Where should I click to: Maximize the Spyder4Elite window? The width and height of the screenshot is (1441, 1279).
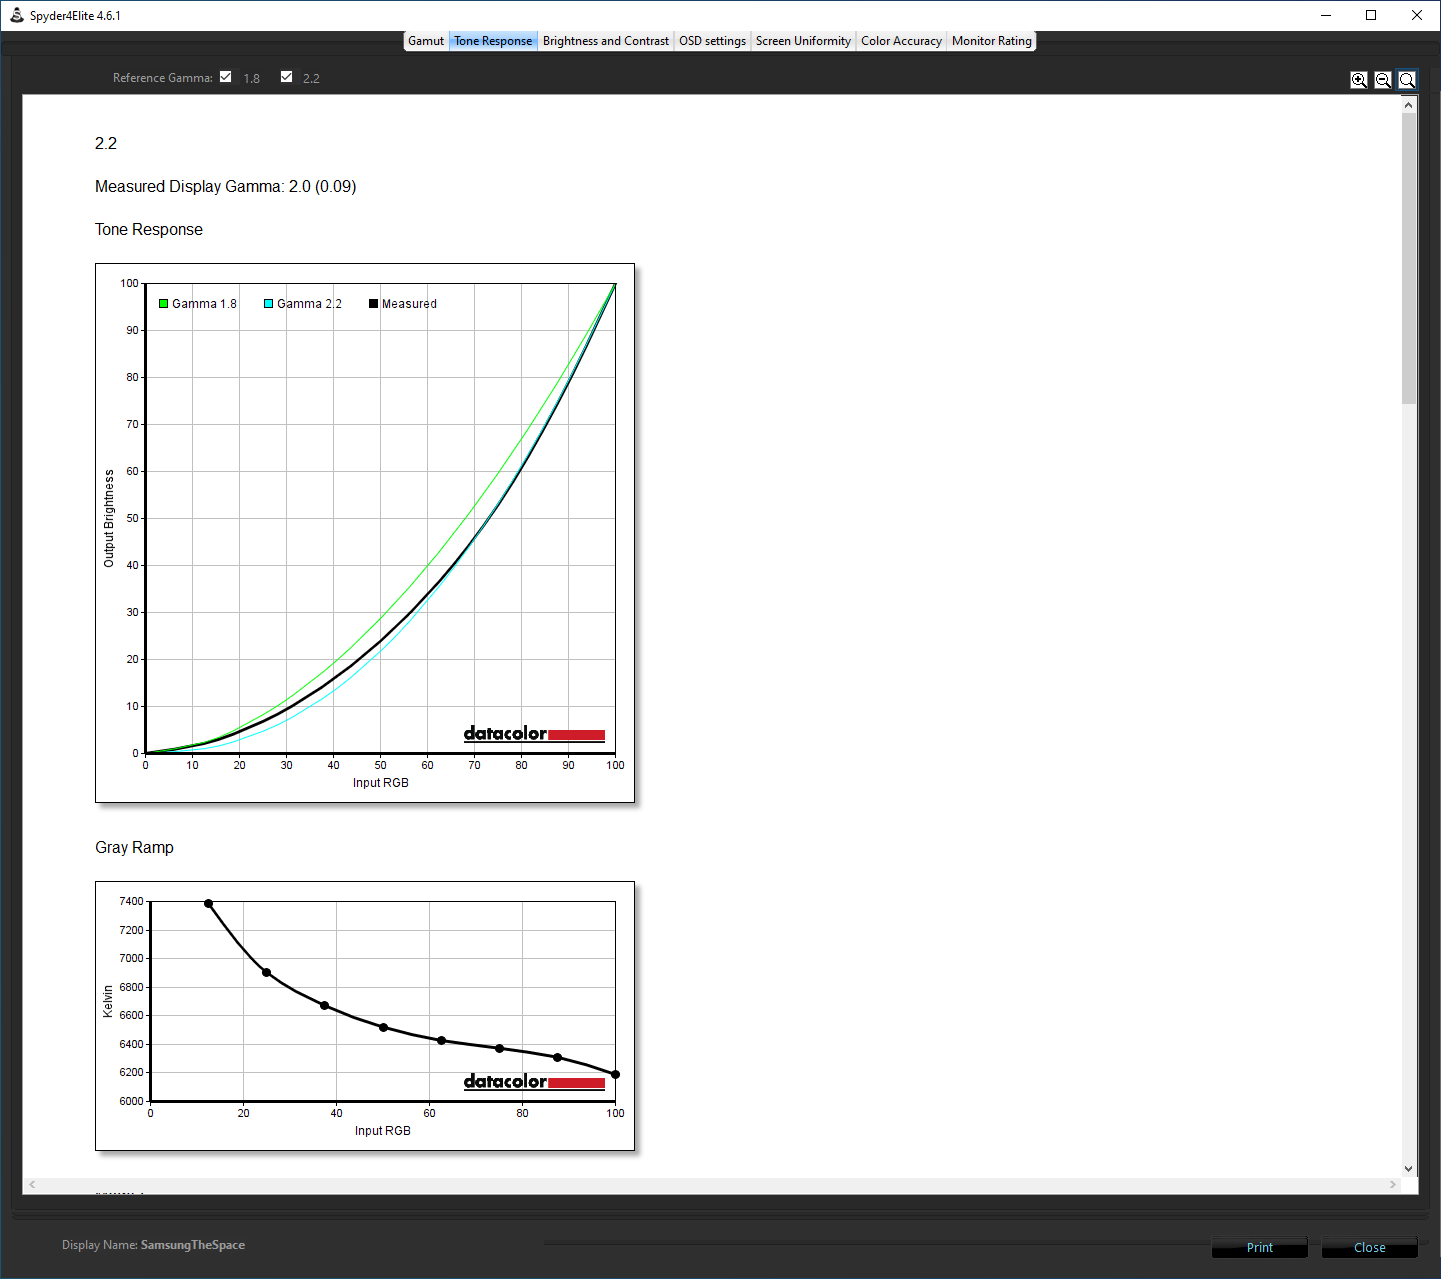1371,15
